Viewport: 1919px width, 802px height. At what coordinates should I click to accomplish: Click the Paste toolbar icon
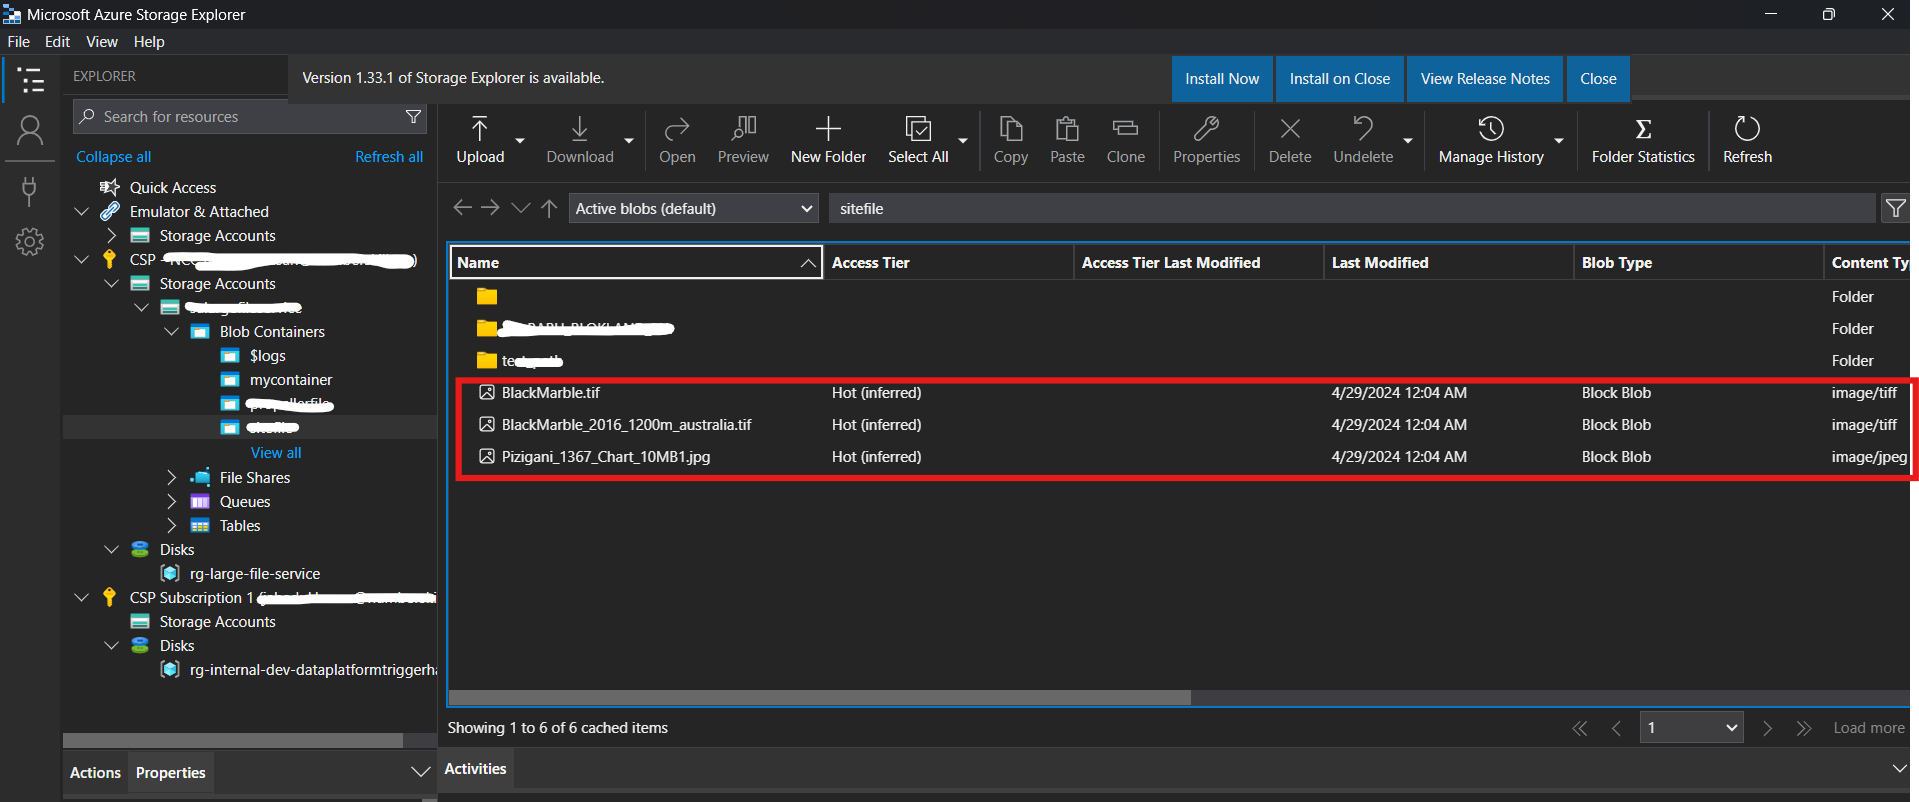pos(1067,140)
